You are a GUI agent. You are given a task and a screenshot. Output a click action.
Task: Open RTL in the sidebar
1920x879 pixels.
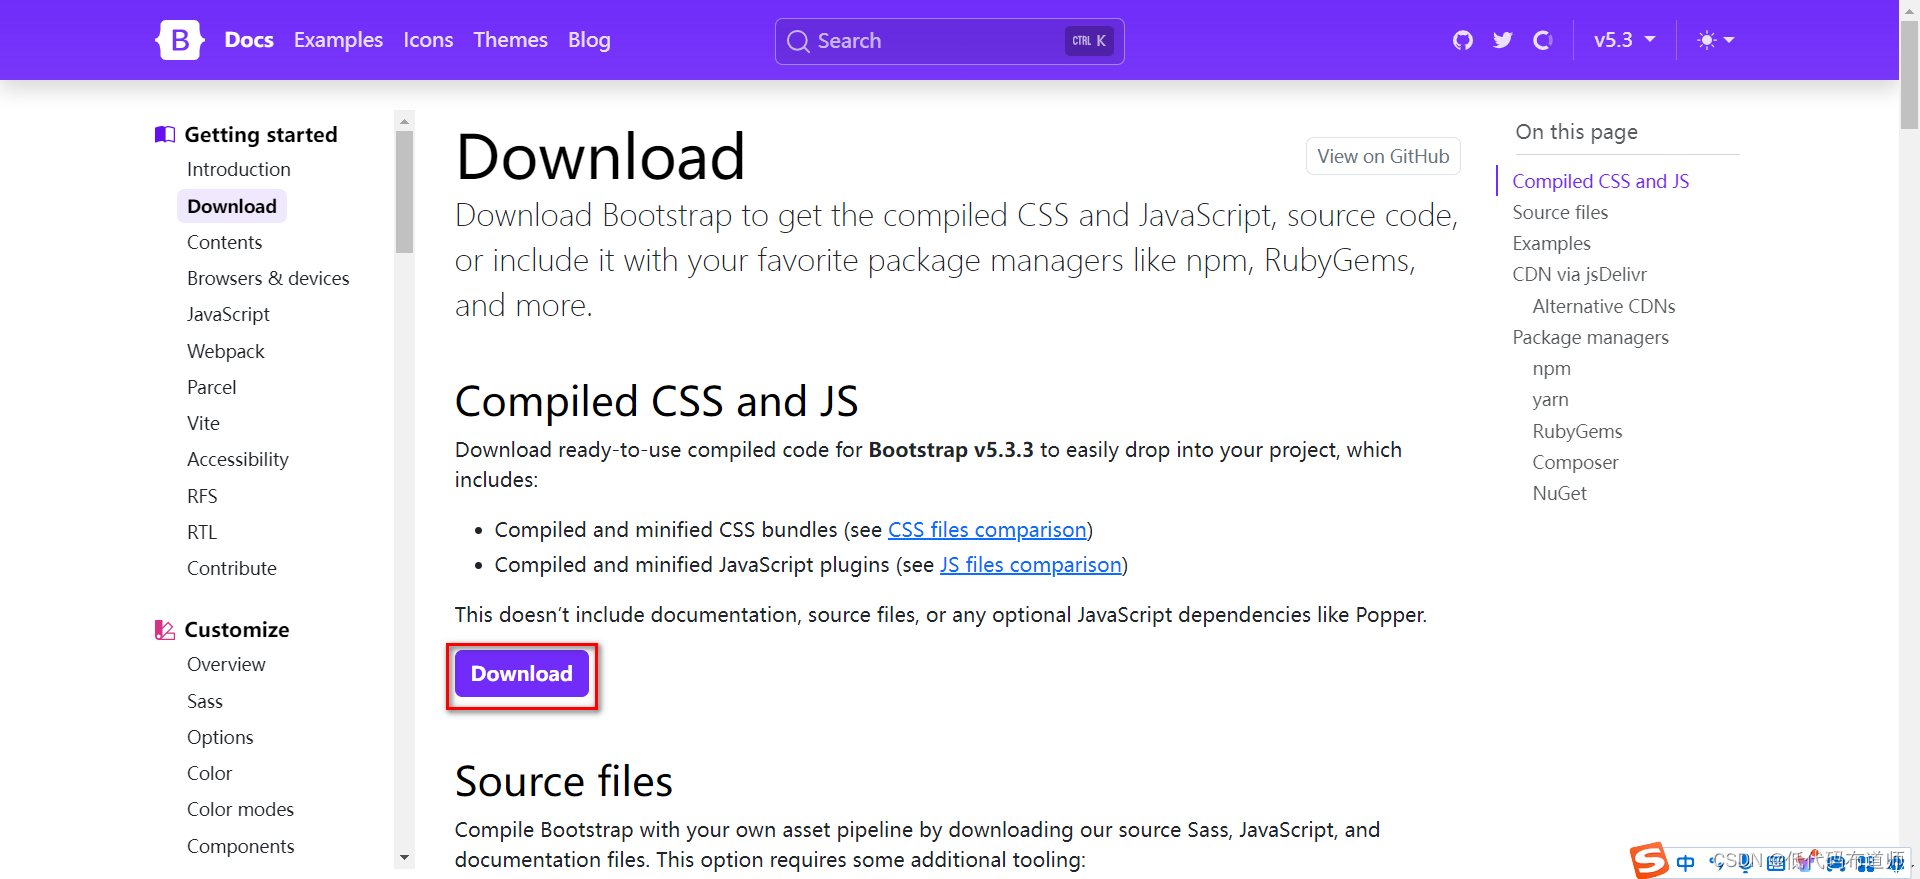(x=202, y=533)
